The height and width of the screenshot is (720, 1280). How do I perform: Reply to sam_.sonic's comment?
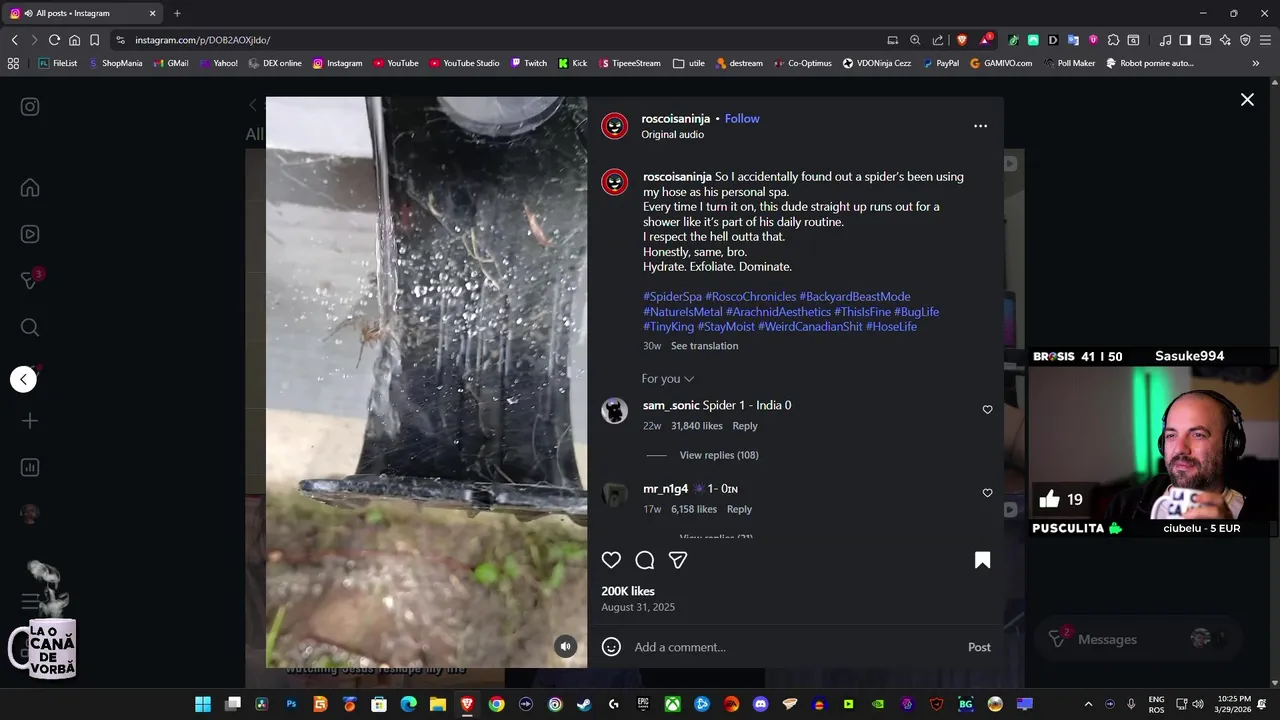point(745,426)
